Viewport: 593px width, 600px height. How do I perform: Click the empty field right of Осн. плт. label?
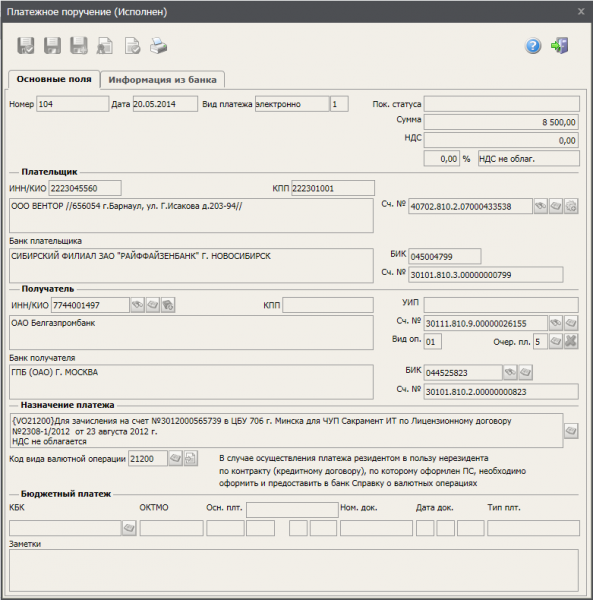coord(292,510)
